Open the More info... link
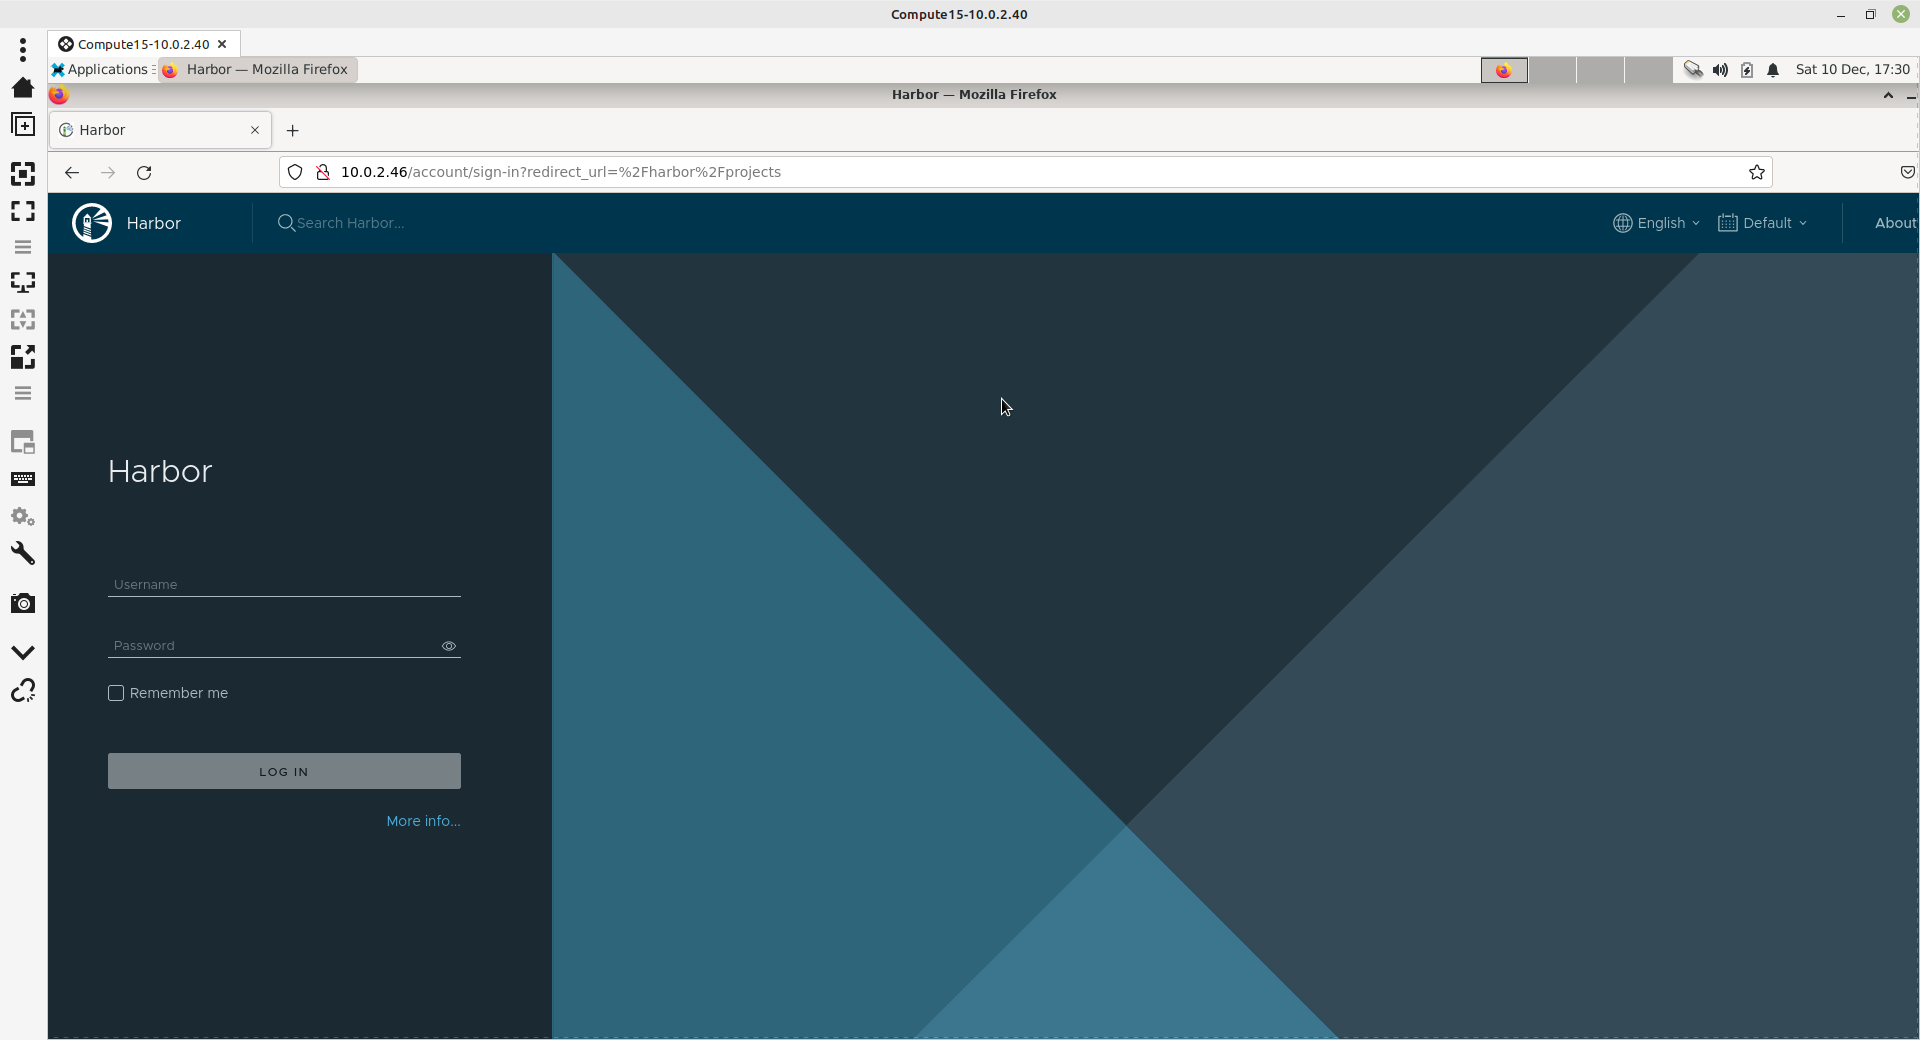Viewport: 1920px width, 1040px height. click(423, 821)
